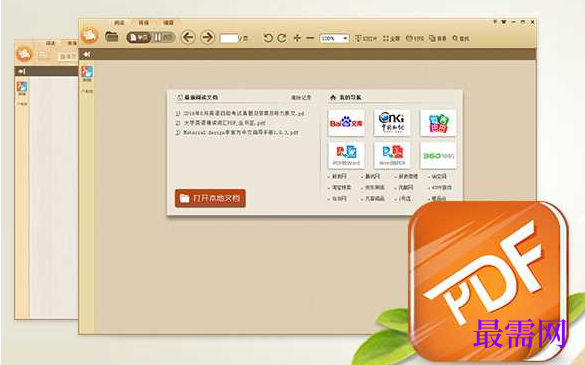
Task: Zoom out with the minus icon
Action: pos(310,38)
